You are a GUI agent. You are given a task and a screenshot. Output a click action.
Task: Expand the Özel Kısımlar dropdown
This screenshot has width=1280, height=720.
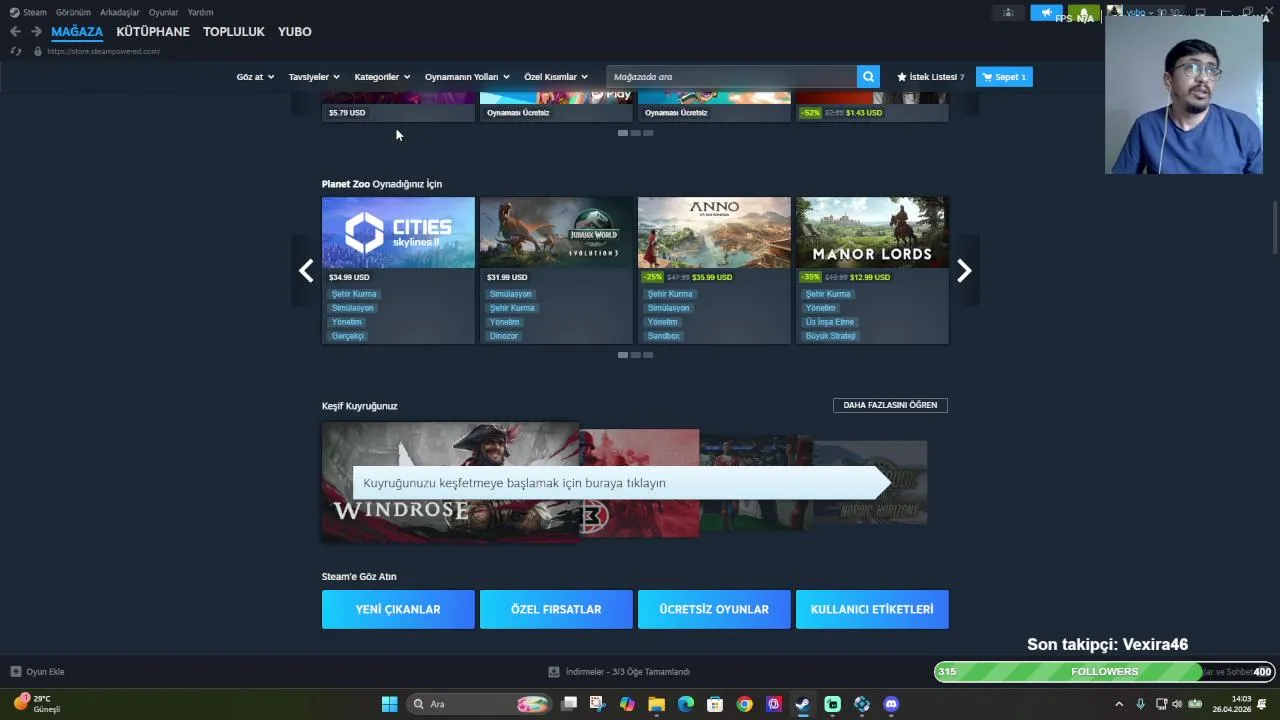pos(556,77)
